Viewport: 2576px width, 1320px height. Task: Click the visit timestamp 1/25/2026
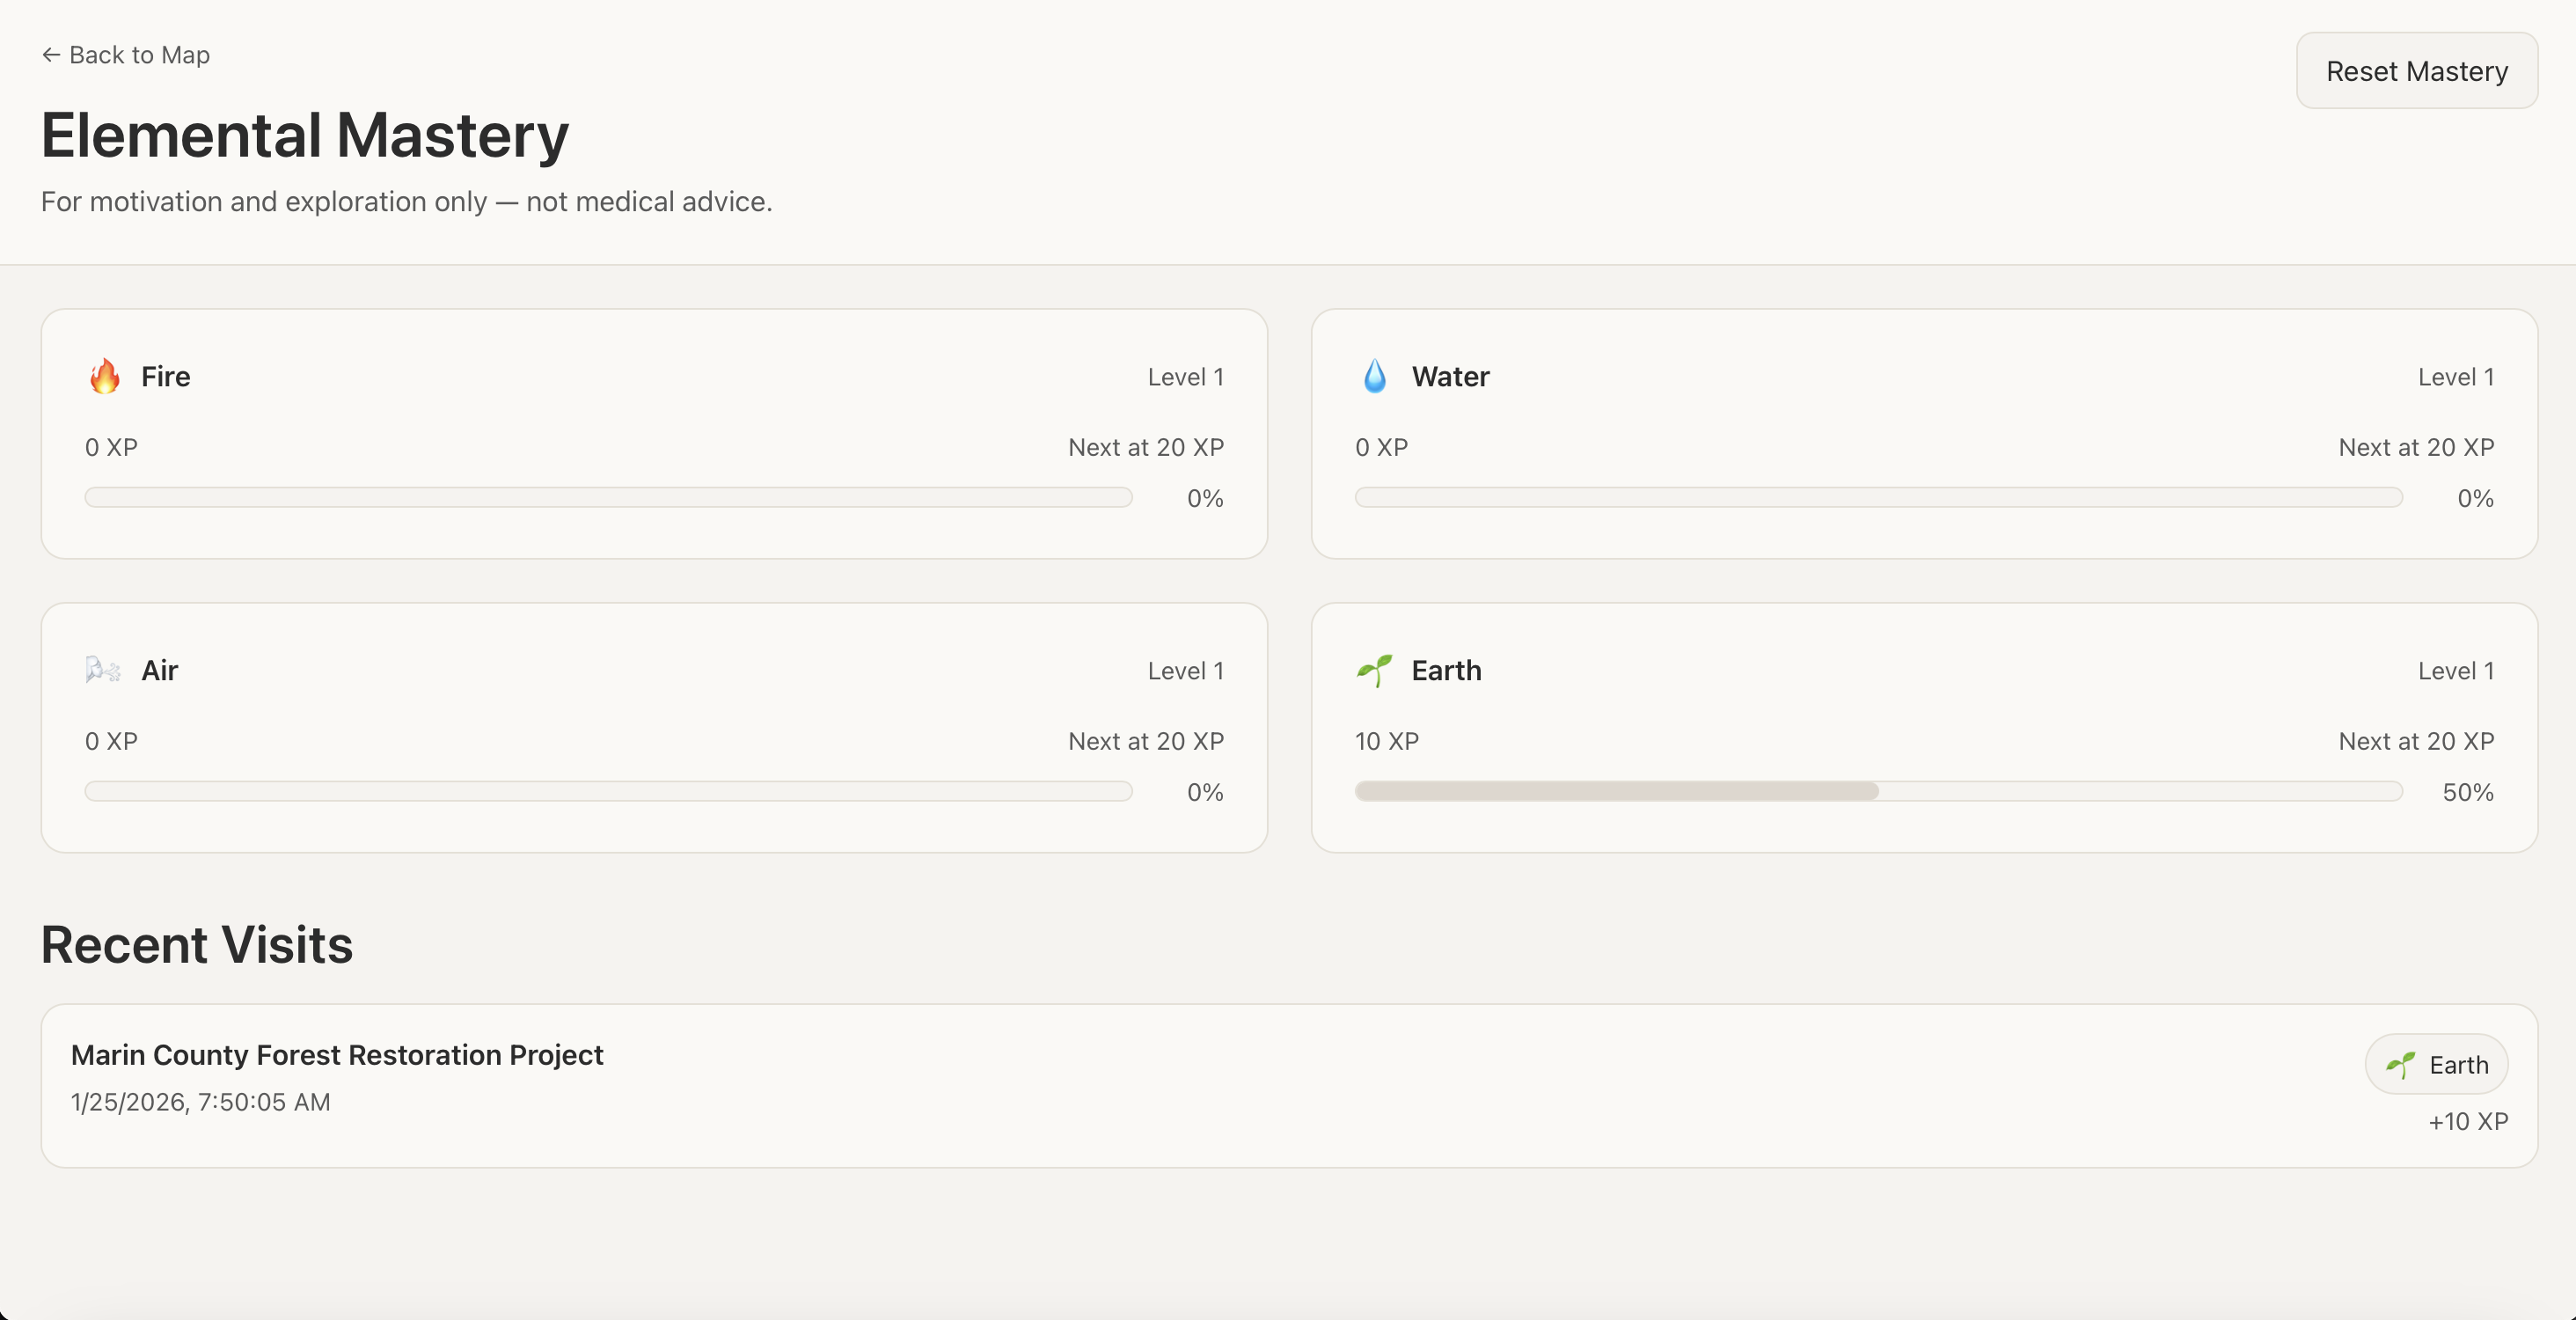click(200, 1102)
